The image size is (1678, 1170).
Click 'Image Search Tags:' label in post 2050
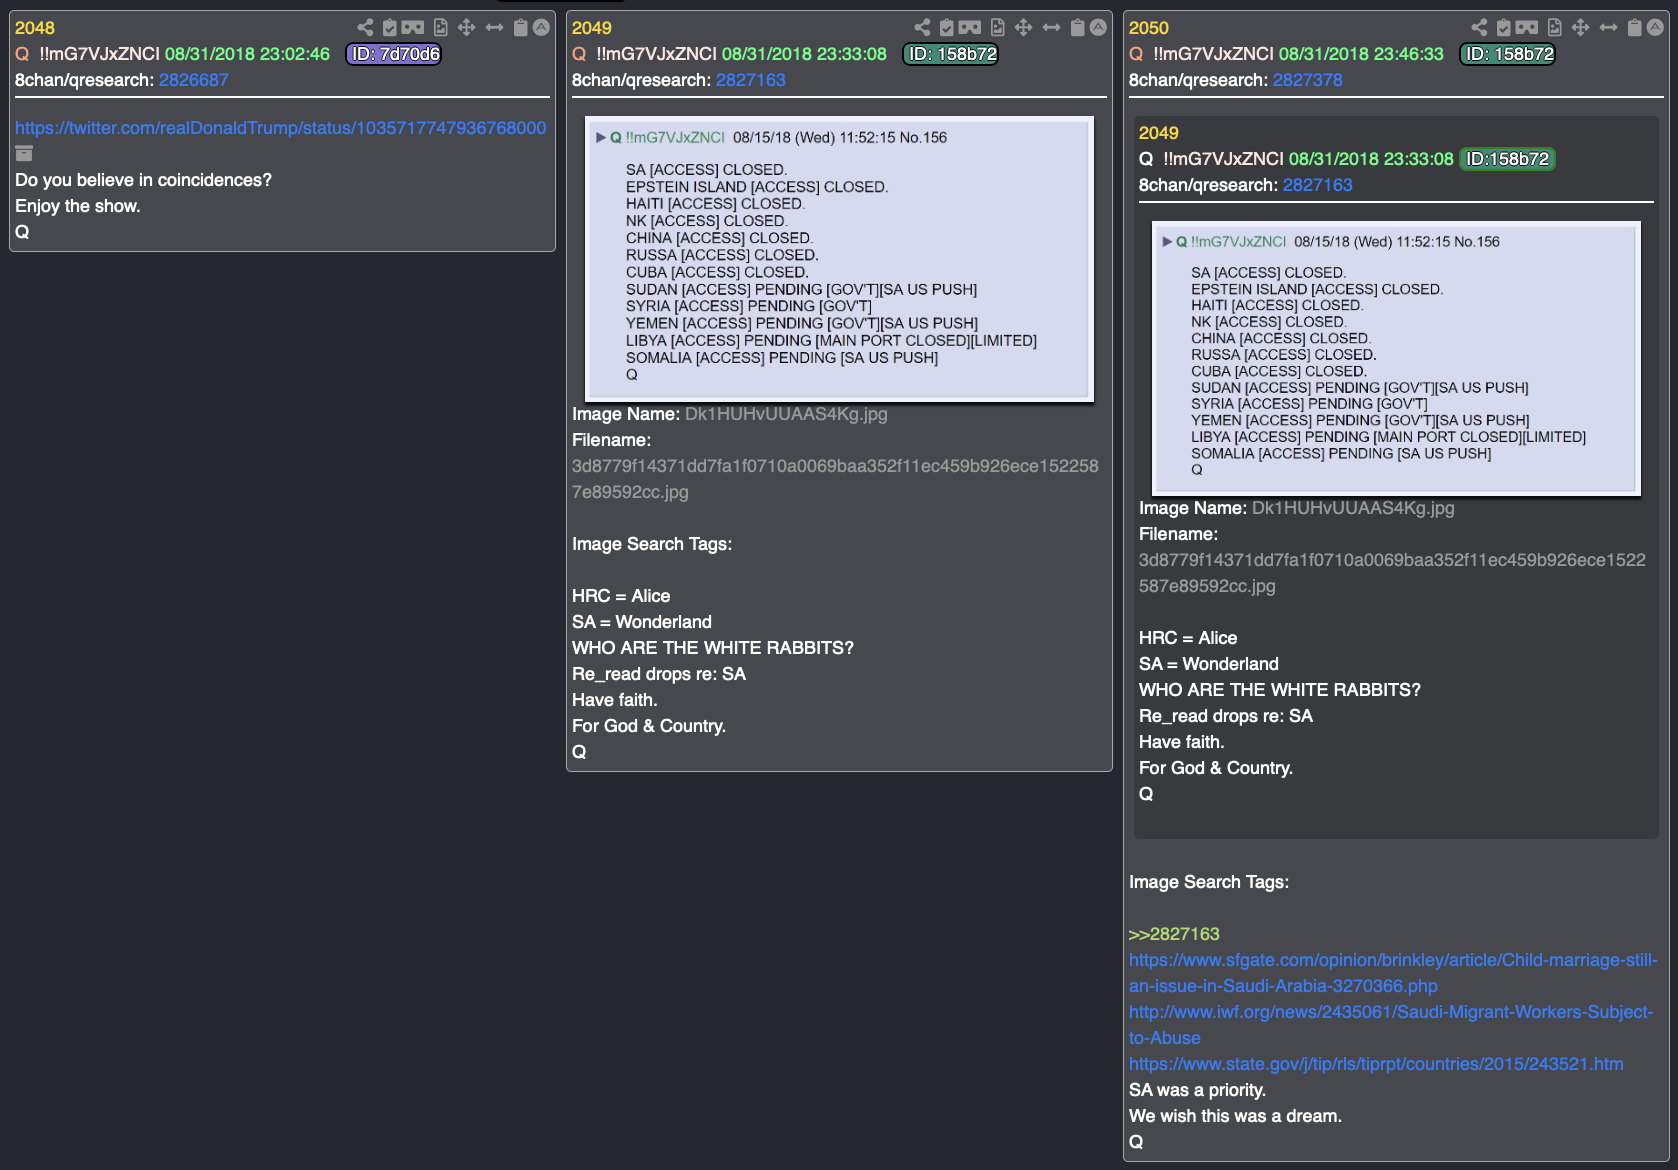click(1209, 882)
